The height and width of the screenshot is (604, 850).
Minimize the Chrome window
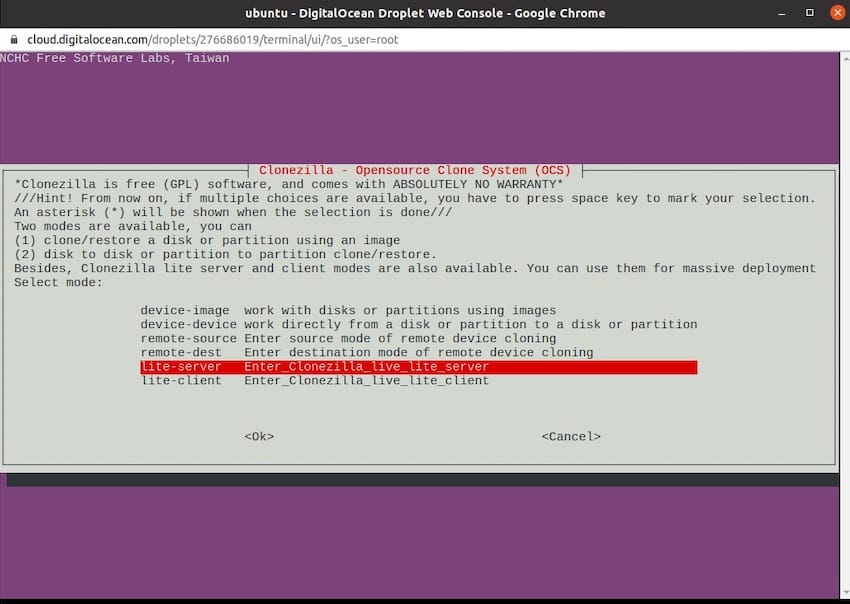(x=782, y=13)
